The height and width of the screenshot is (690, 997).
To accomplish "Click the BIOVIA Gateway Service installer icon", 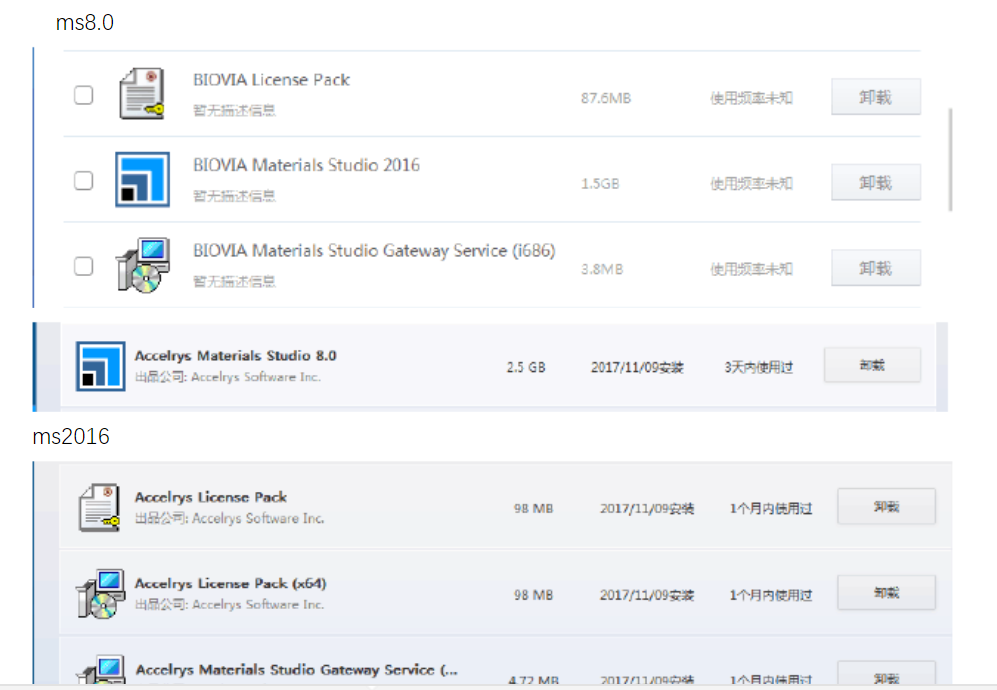I will point(143,265).
